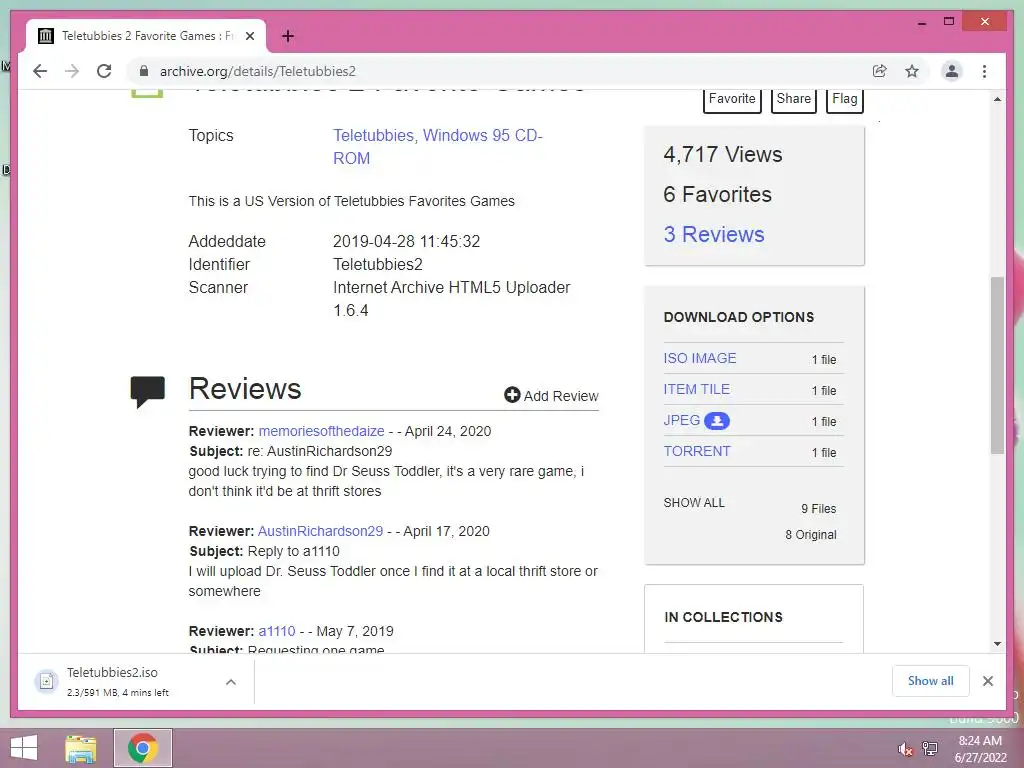
Task: Click the Addeddate value 2019-04-28 11:45:32
Action: point(406,242)
